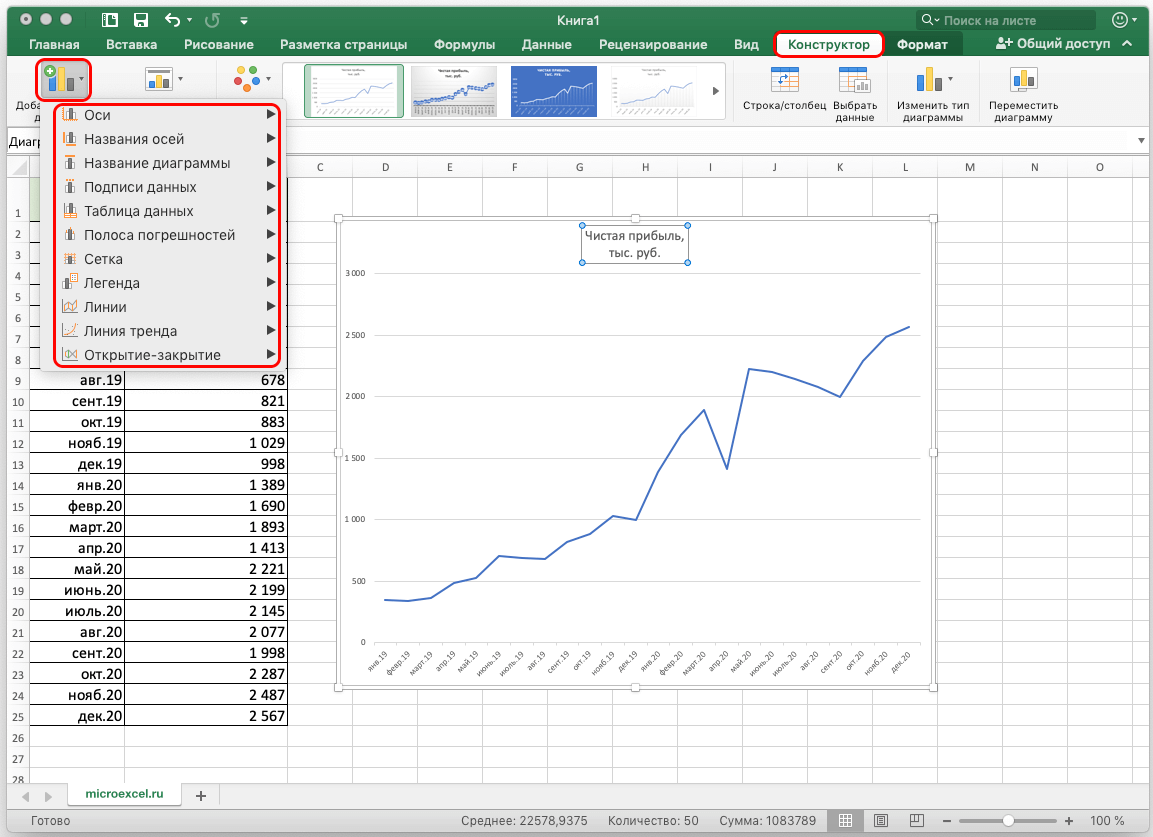Add a new sheet with plus icon

[201, 796]
